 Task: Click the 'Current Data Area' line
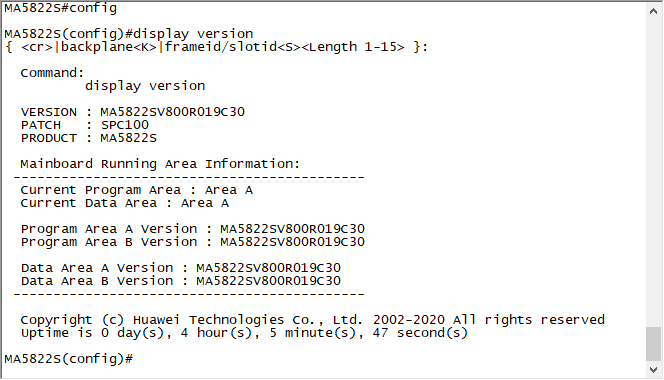(124, 203)
